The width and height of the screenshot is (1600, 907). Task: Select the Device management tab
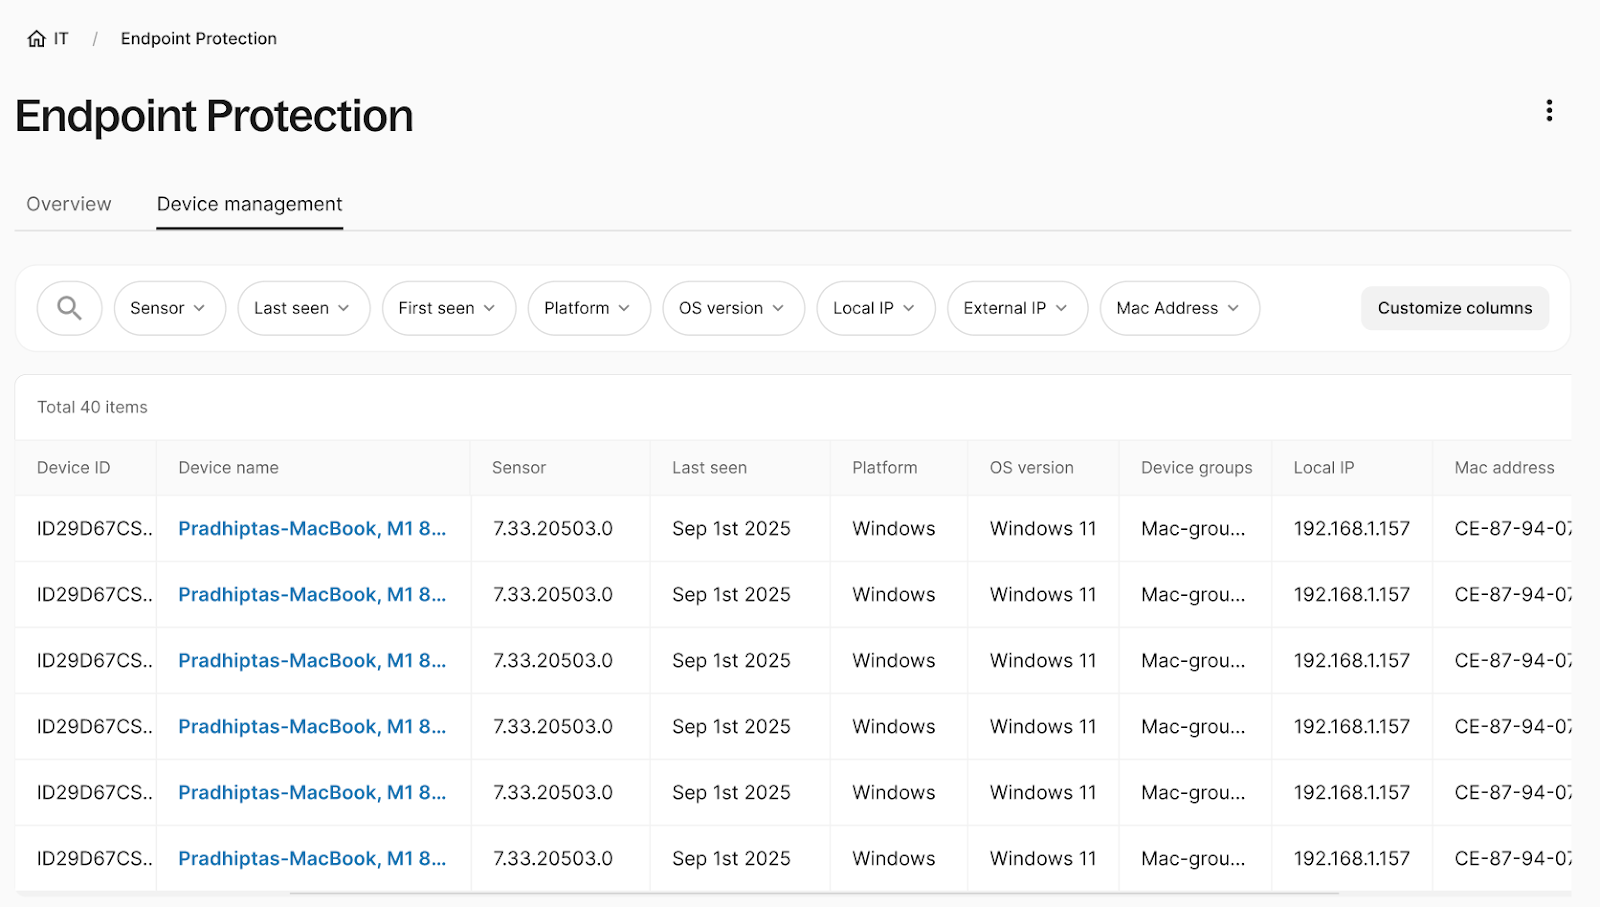click(249, 204)
